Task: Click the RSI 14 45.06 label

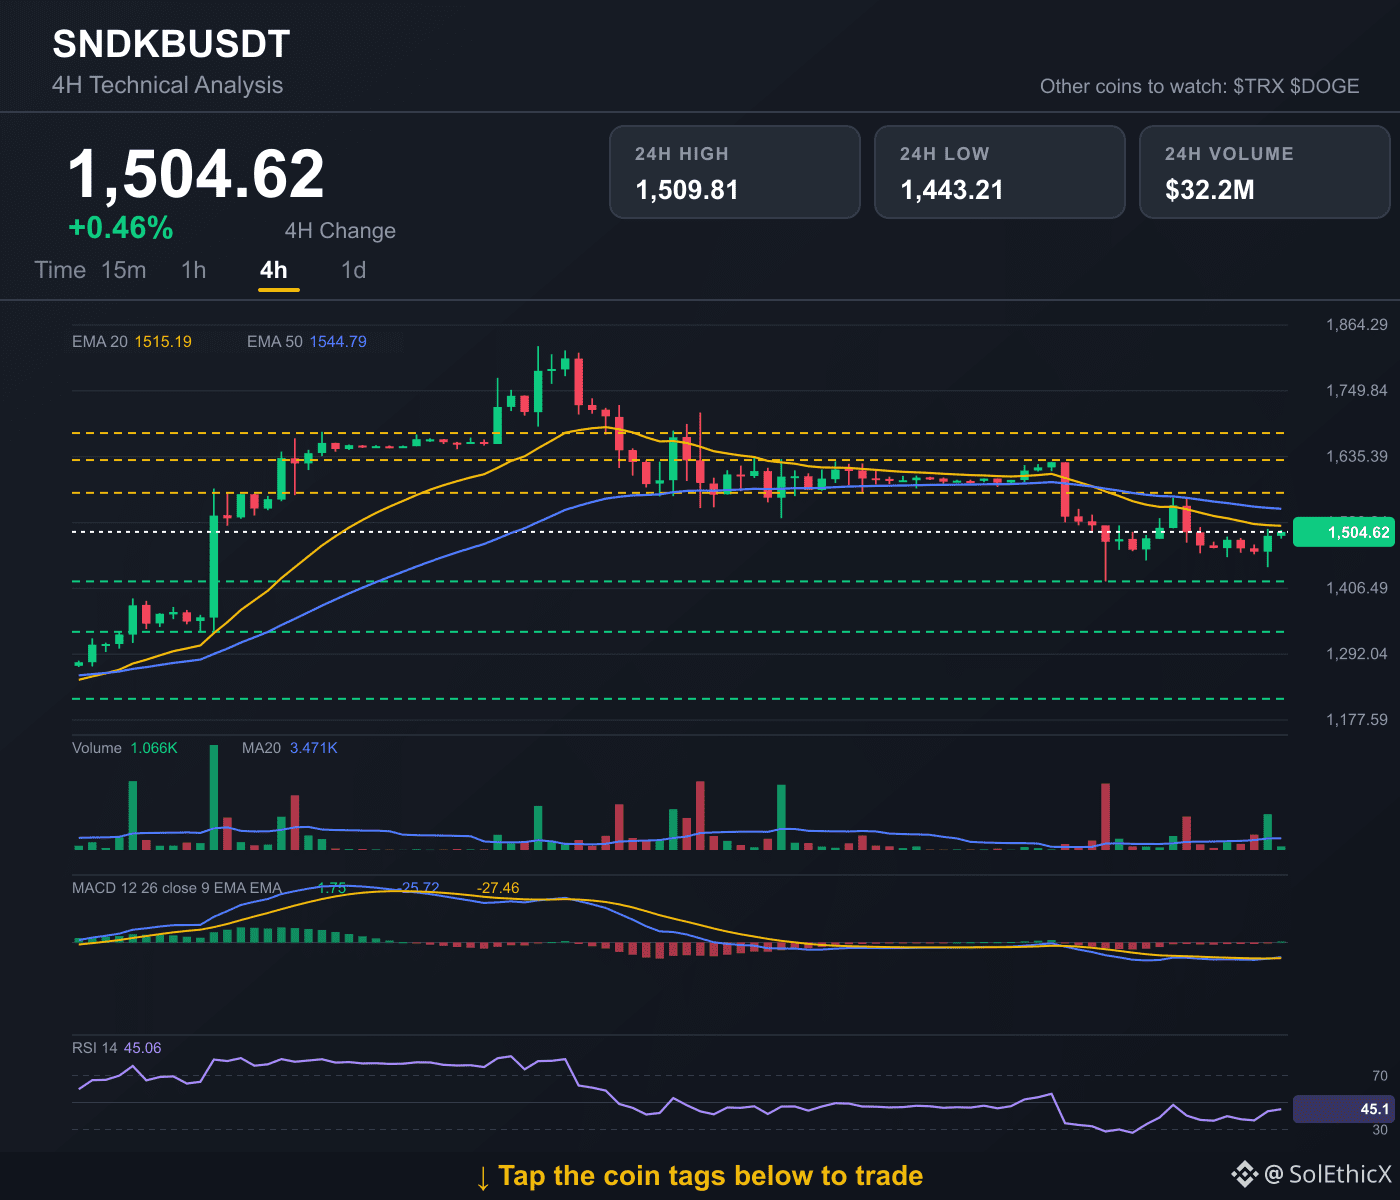Action: coord(116,1048)
